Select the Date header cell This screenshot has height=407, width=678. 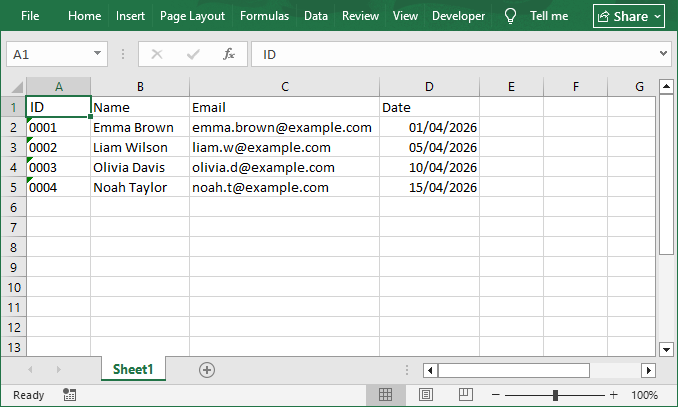click(429, 107)
